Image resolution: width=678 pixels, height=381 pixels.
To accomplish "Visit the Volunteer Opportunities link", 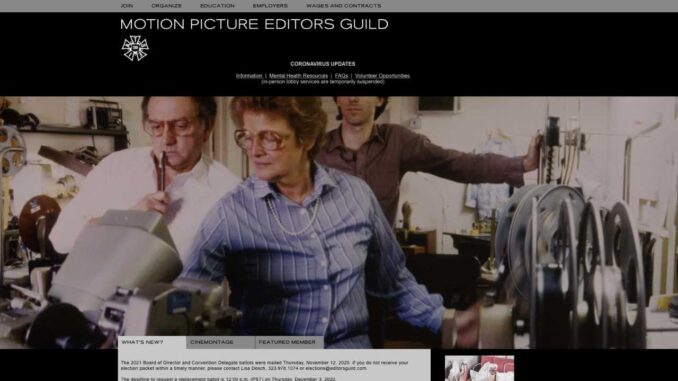I will [x=382, y=76].
